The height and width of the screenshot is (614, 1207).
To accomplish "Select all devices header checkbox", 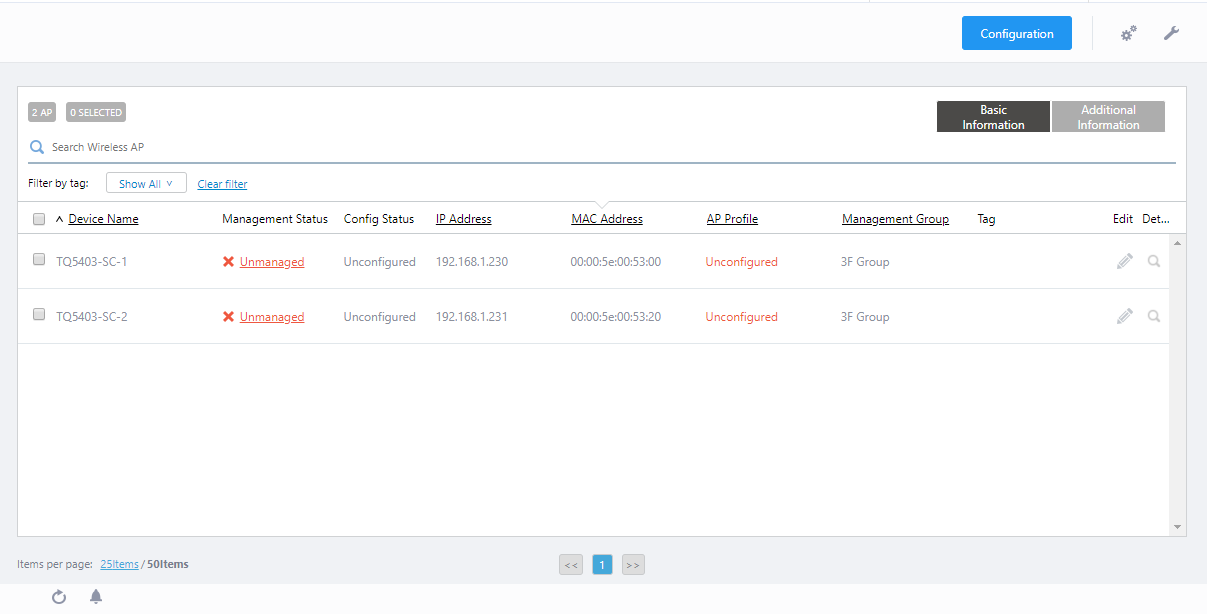I will click(39, 219).
